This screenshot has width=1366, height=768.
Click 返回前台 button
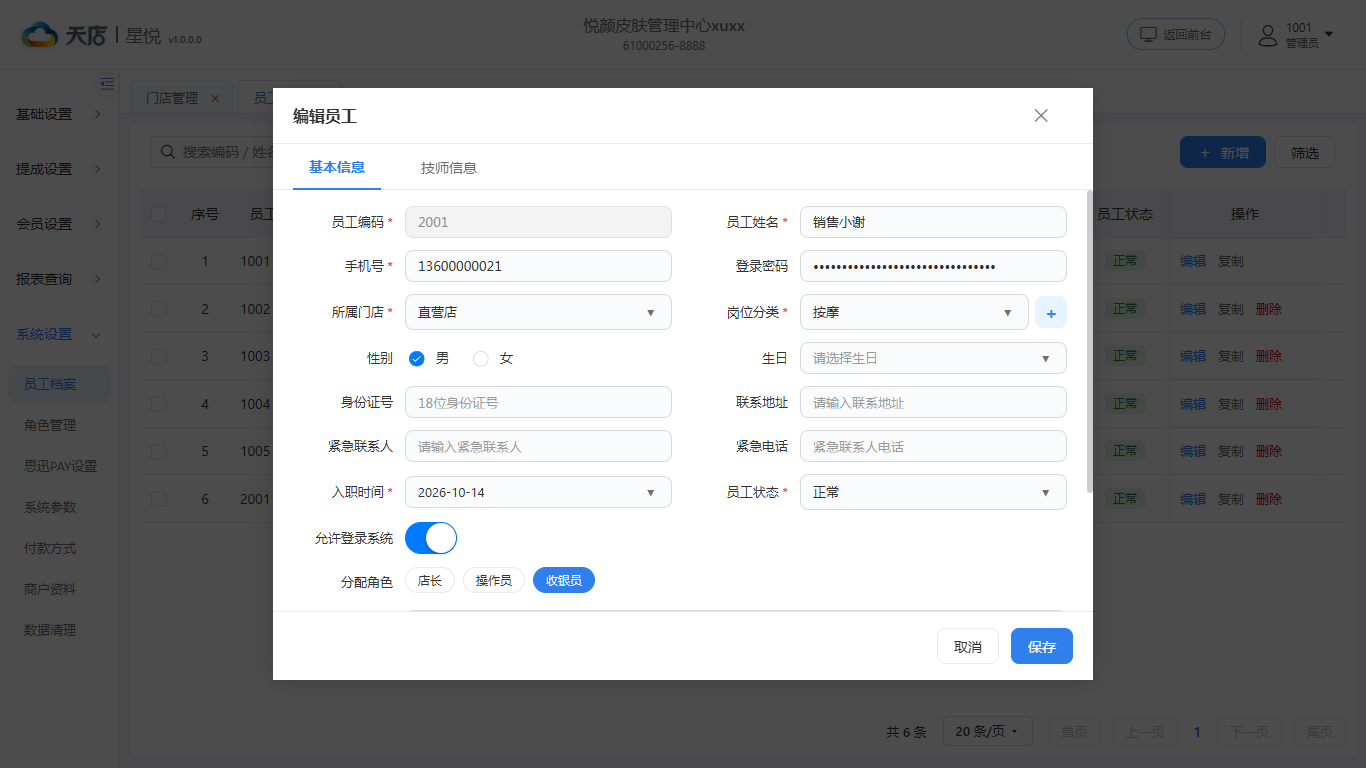click(1176, 34)
